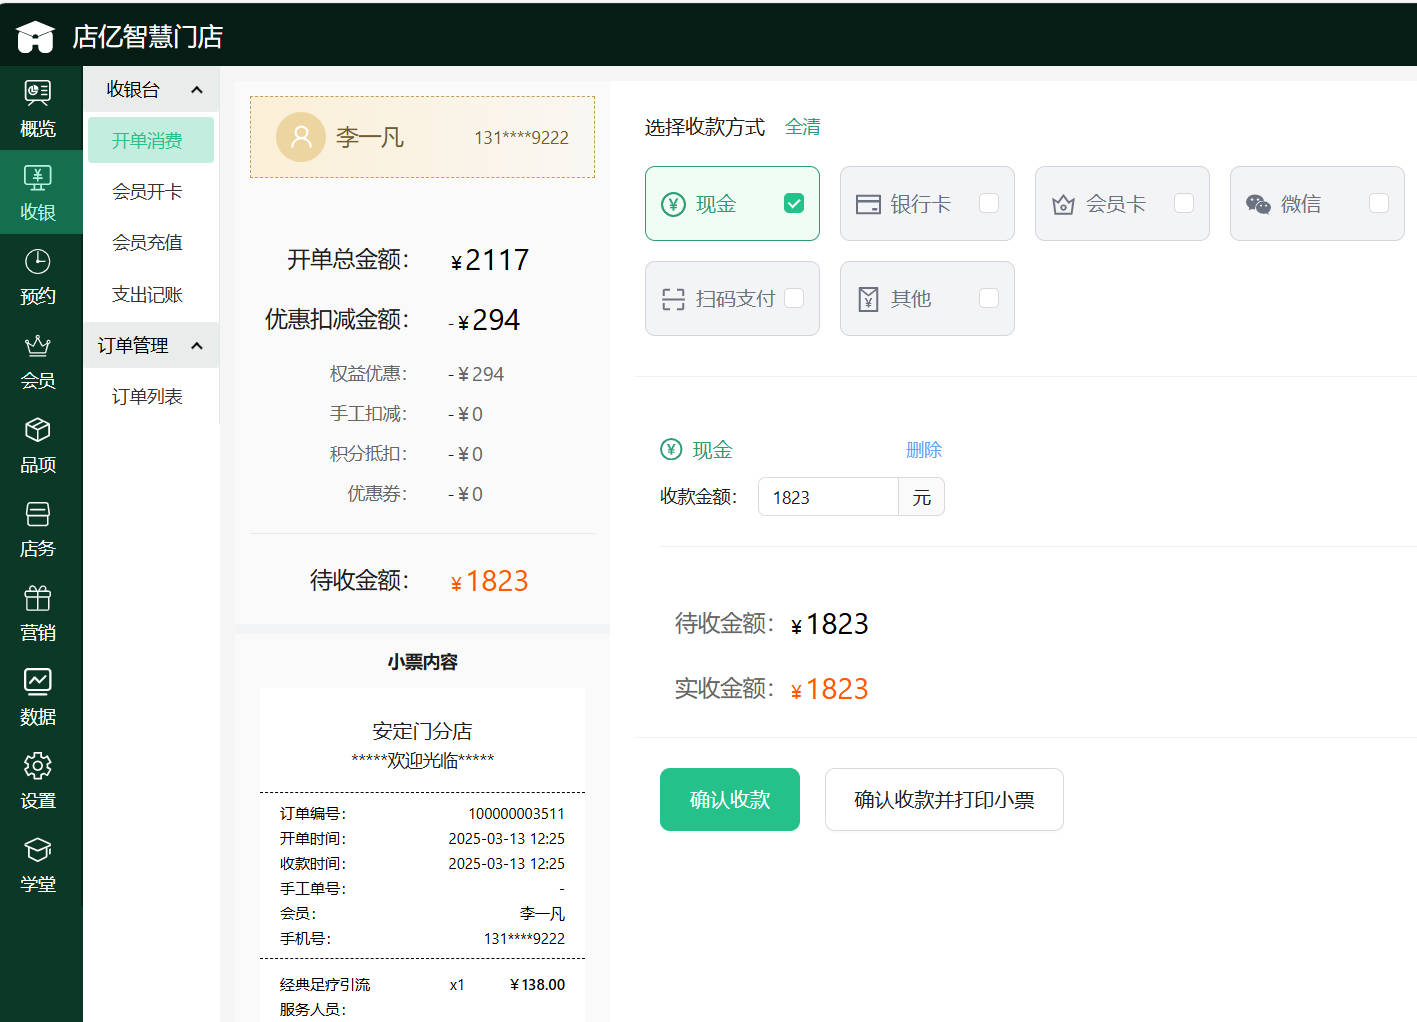Click 安定门分店 receipt title
This screenshot has width=1417, height=1022.
pyautogui.click(x=422, y=732)
